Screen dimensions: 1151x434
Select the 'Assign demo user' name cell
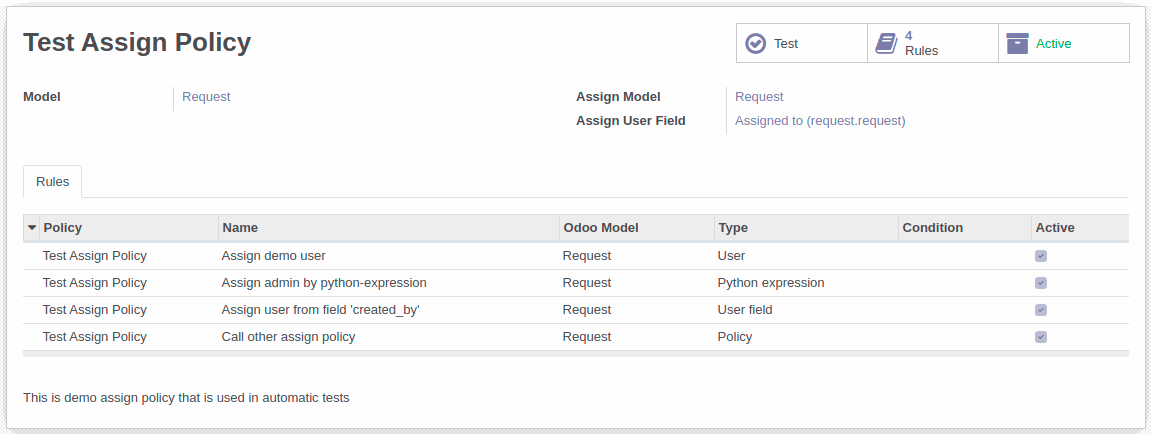click(389, 256)
